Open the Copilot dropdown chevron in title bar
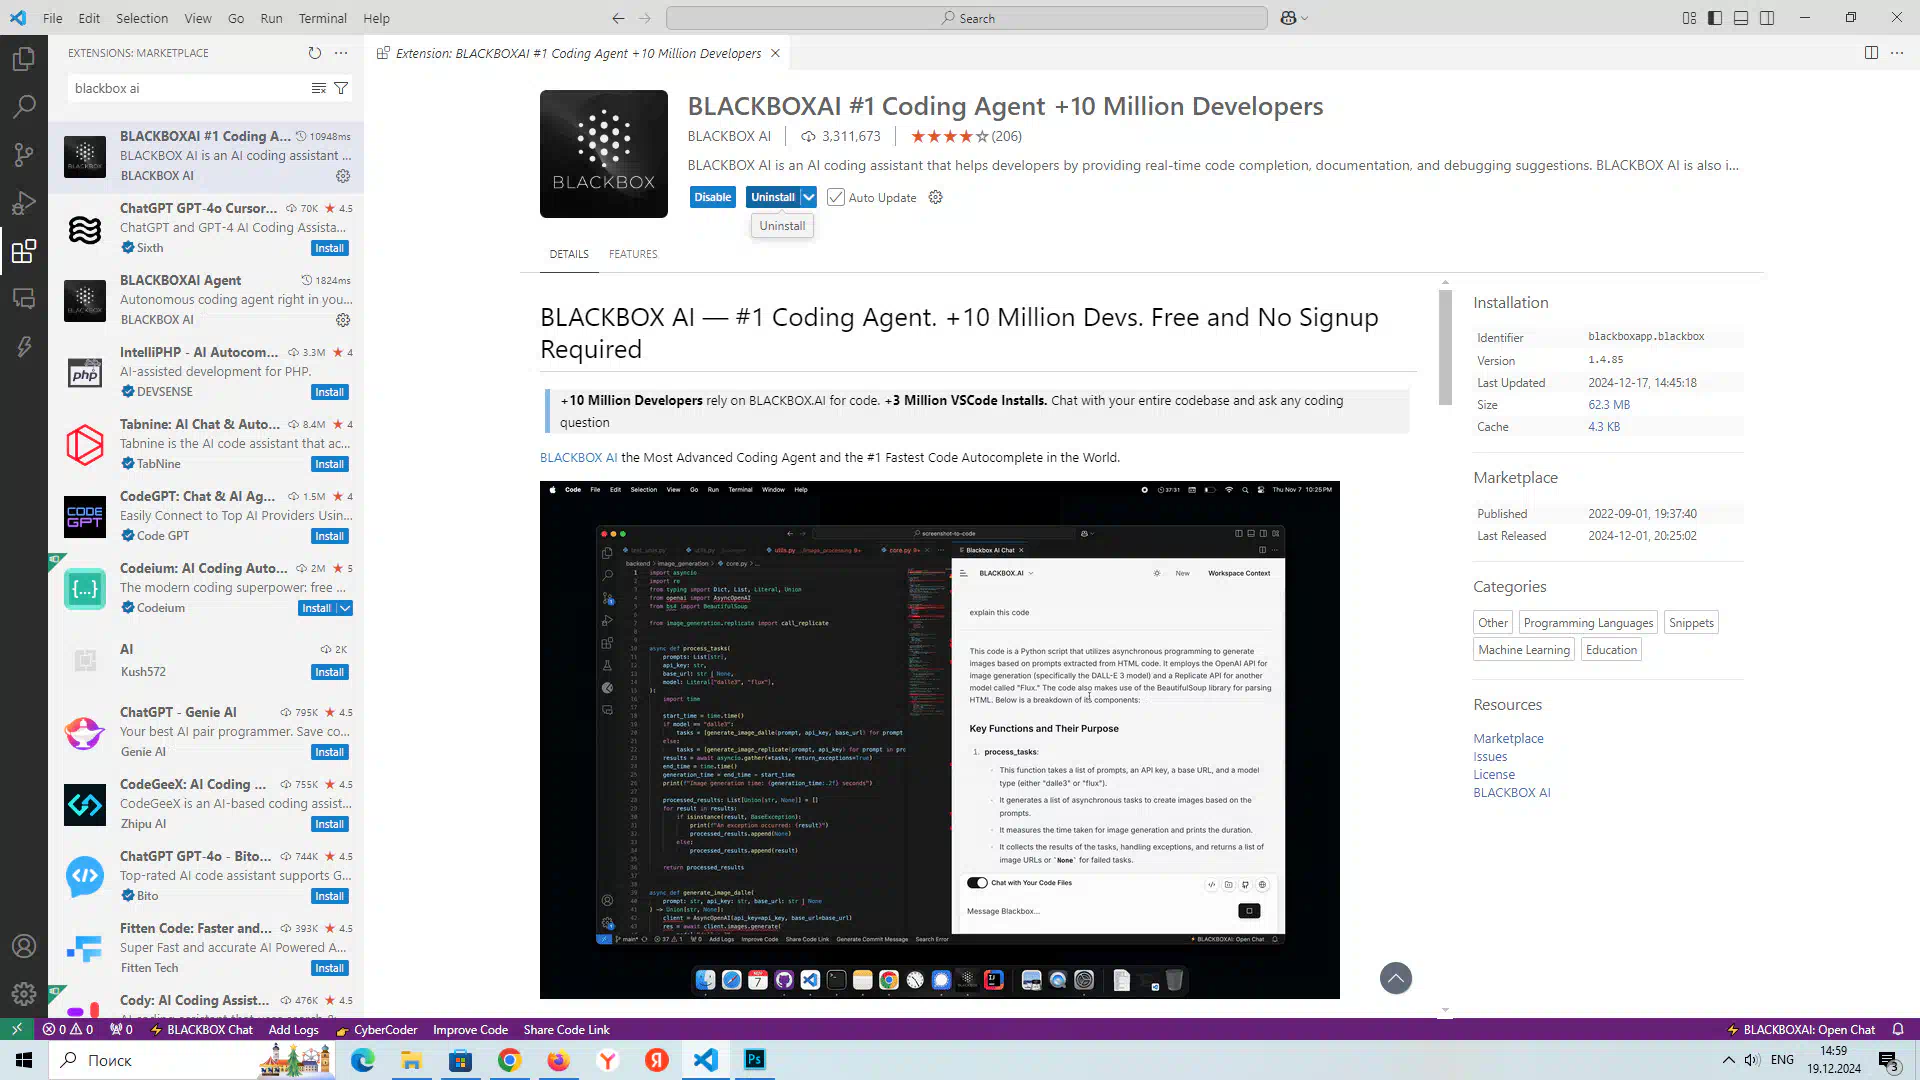Image resolution: width=1920 pixels, height=1080 pixels. pyautogui.click(x=1305, y=18)
